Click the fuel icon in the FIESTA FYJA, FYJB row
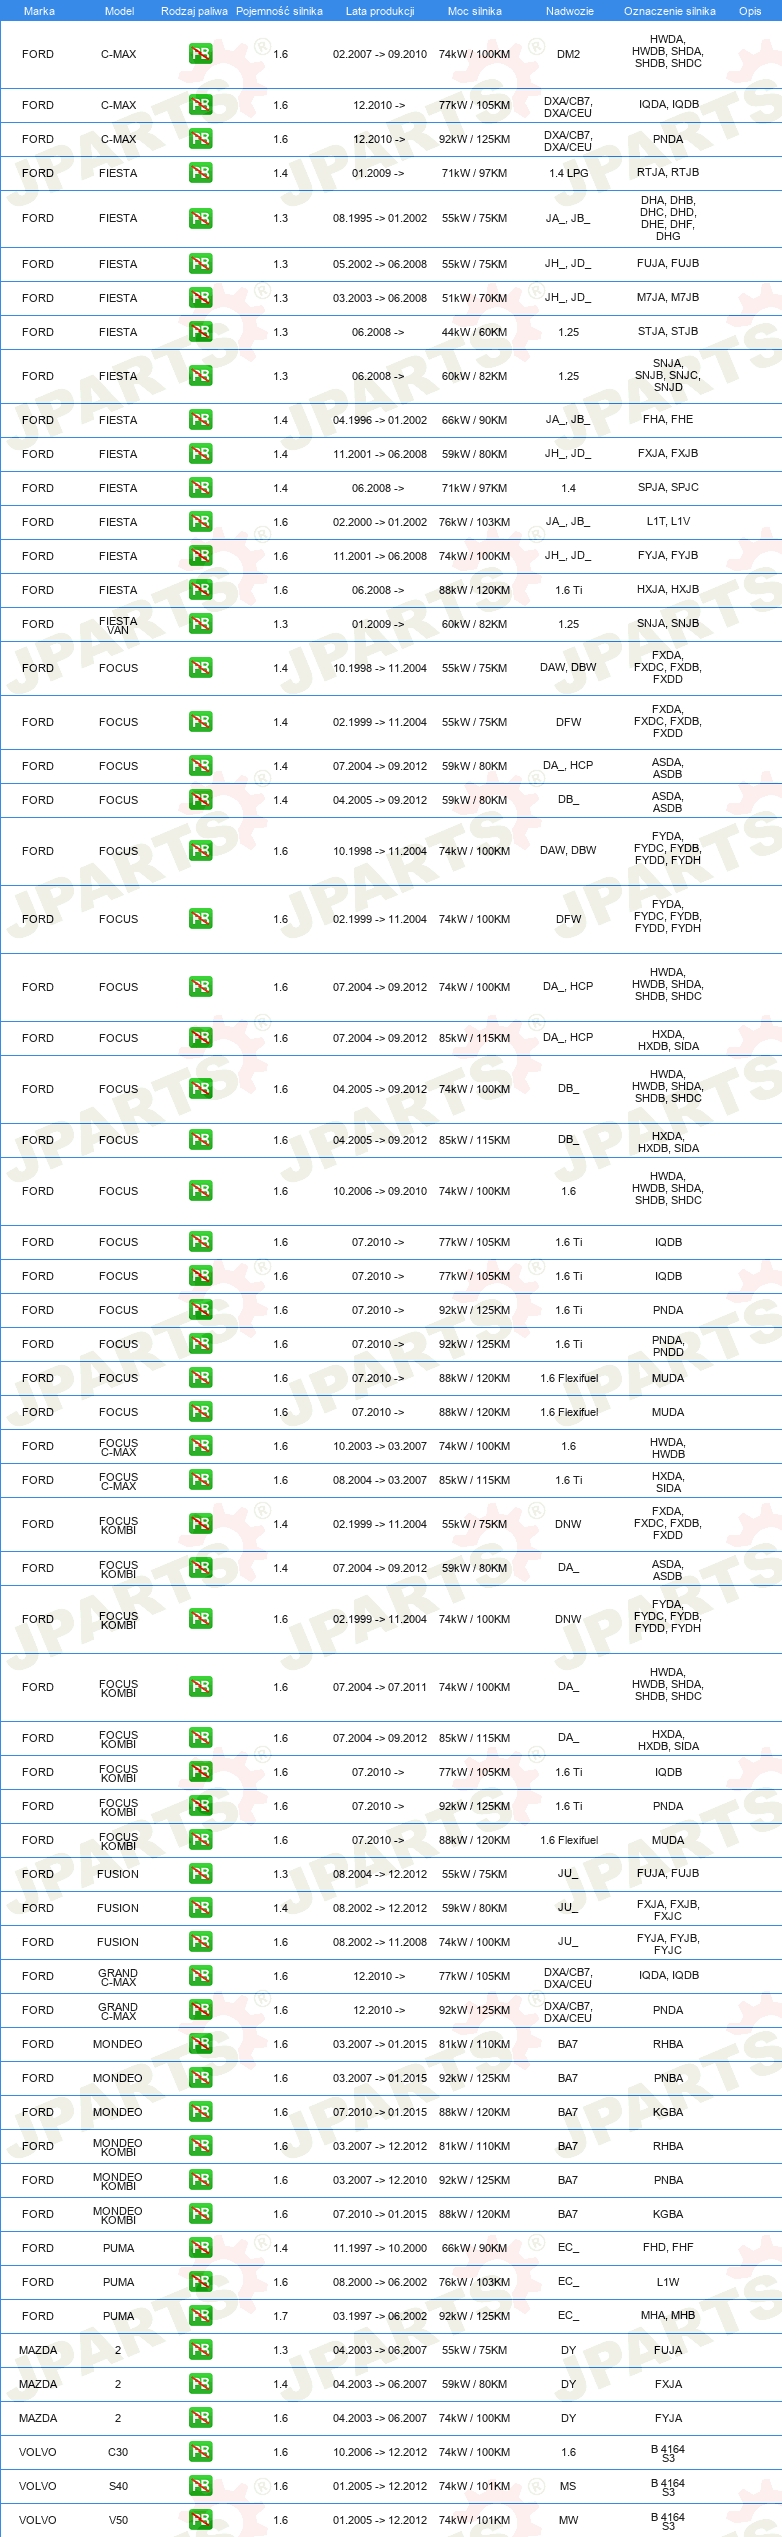 [x=200, y=556]
